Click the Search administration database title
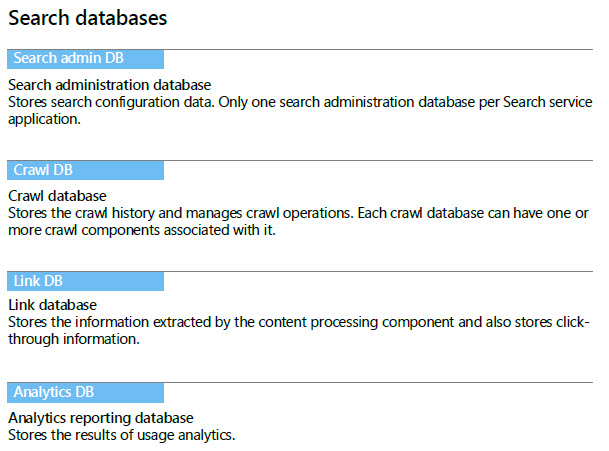 coord(110,85)
